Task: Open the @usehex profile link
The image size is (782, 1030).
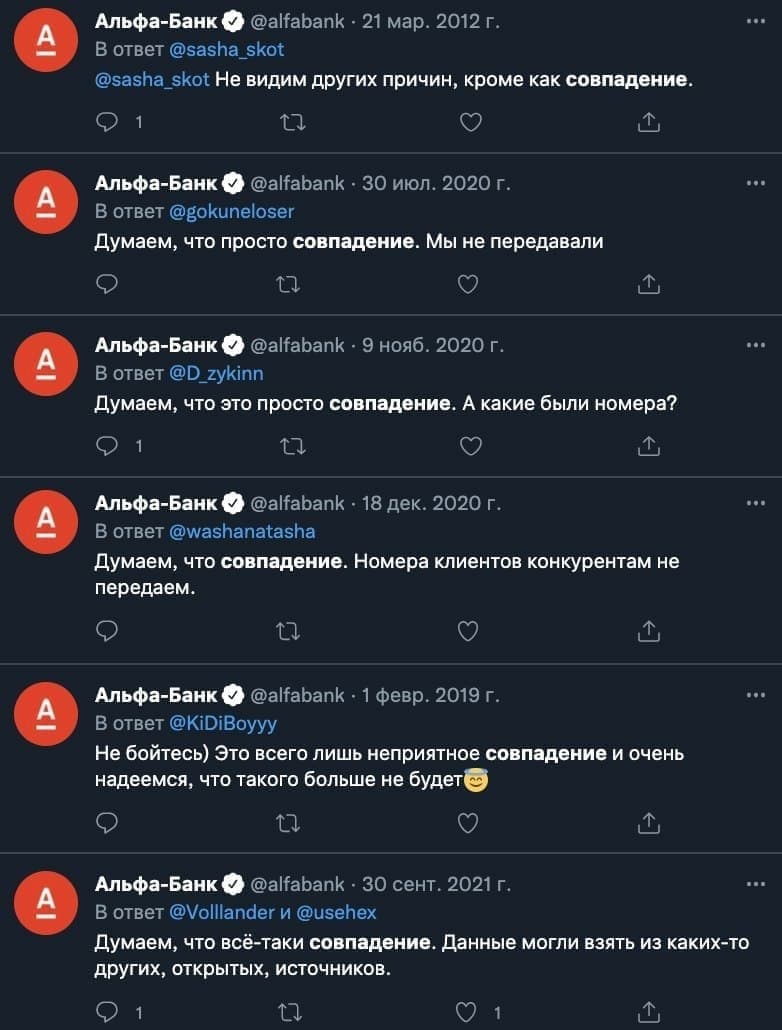Action: tap(336, 912)
